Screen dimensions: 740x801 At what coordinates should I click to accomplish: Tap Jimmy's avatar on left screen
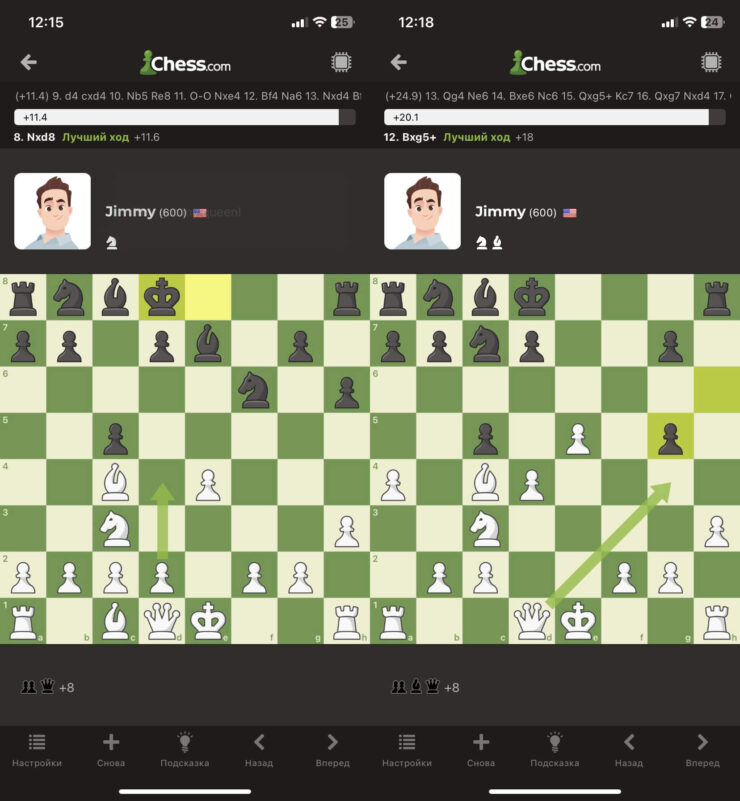pos(53,211)
